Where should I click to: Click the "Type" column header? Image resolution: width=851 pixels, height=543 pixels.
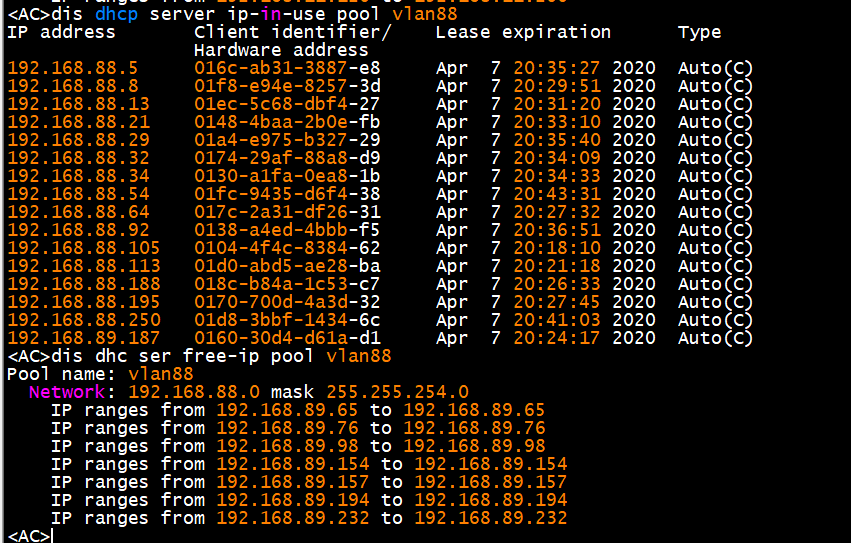point(699,32)
